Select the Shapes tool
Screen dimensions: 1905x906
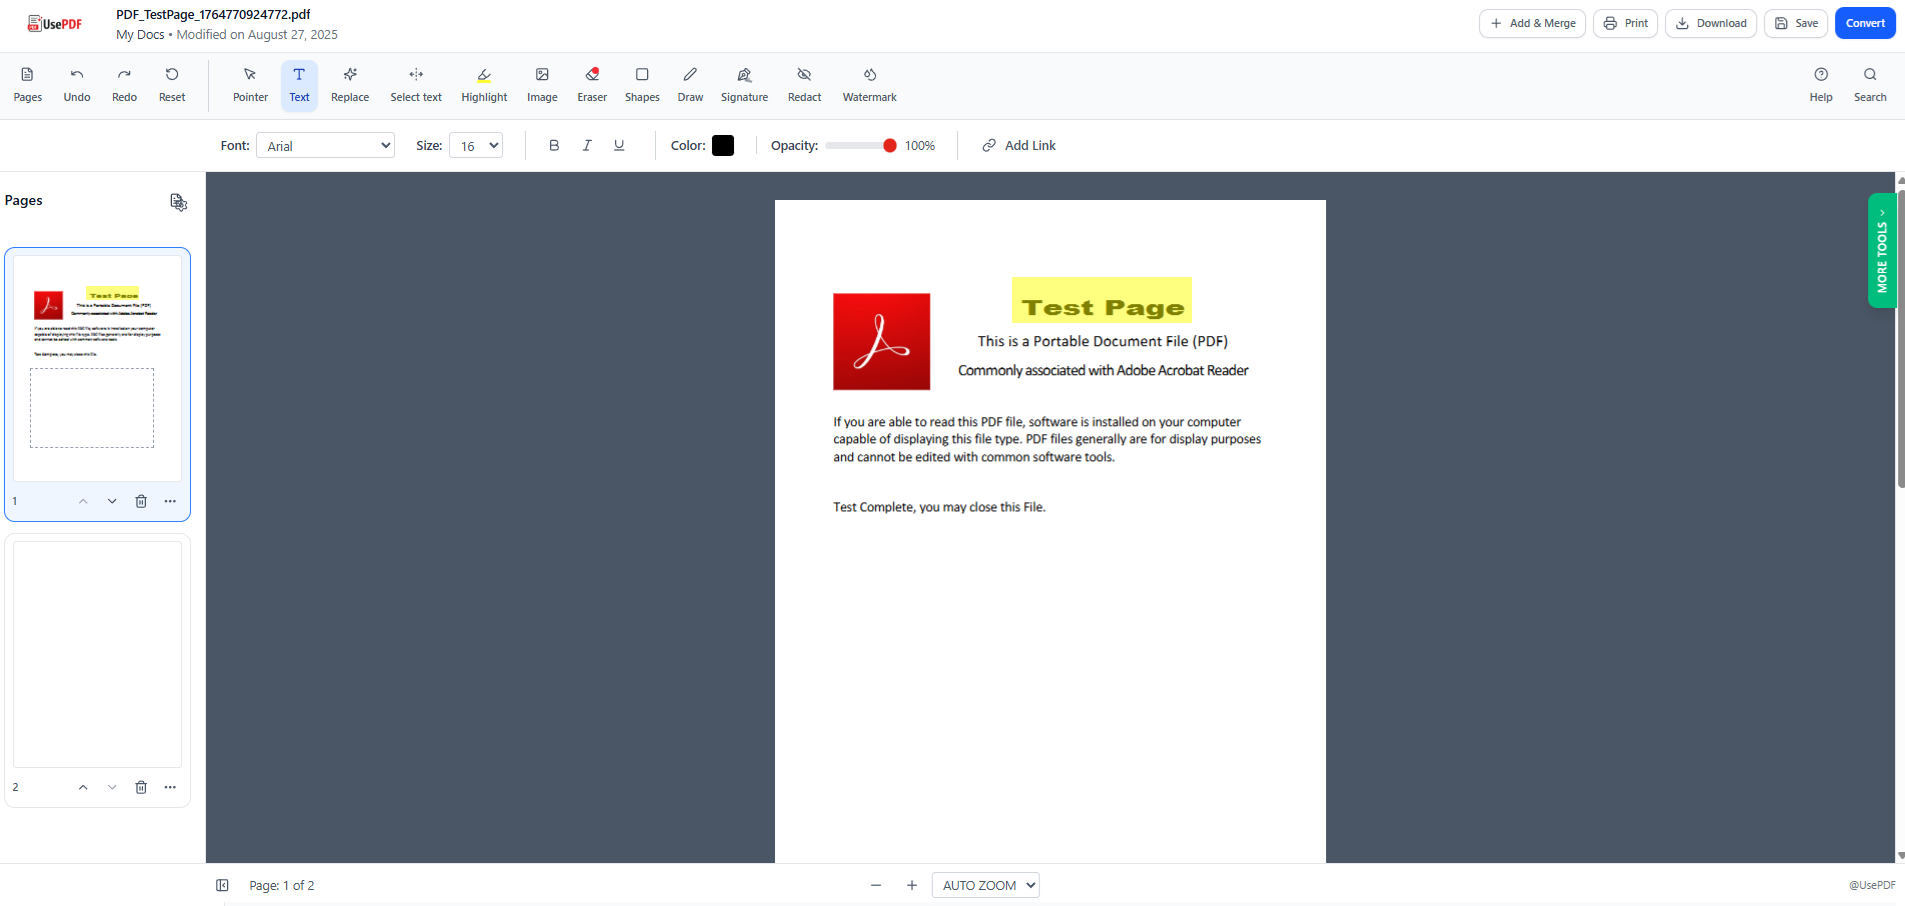[x=641, y=84]
